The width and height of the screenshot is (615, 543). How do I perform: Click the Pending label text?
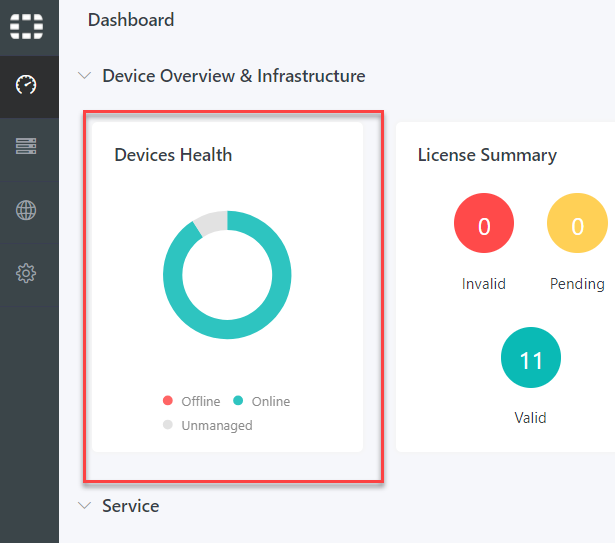click(577, 284)
